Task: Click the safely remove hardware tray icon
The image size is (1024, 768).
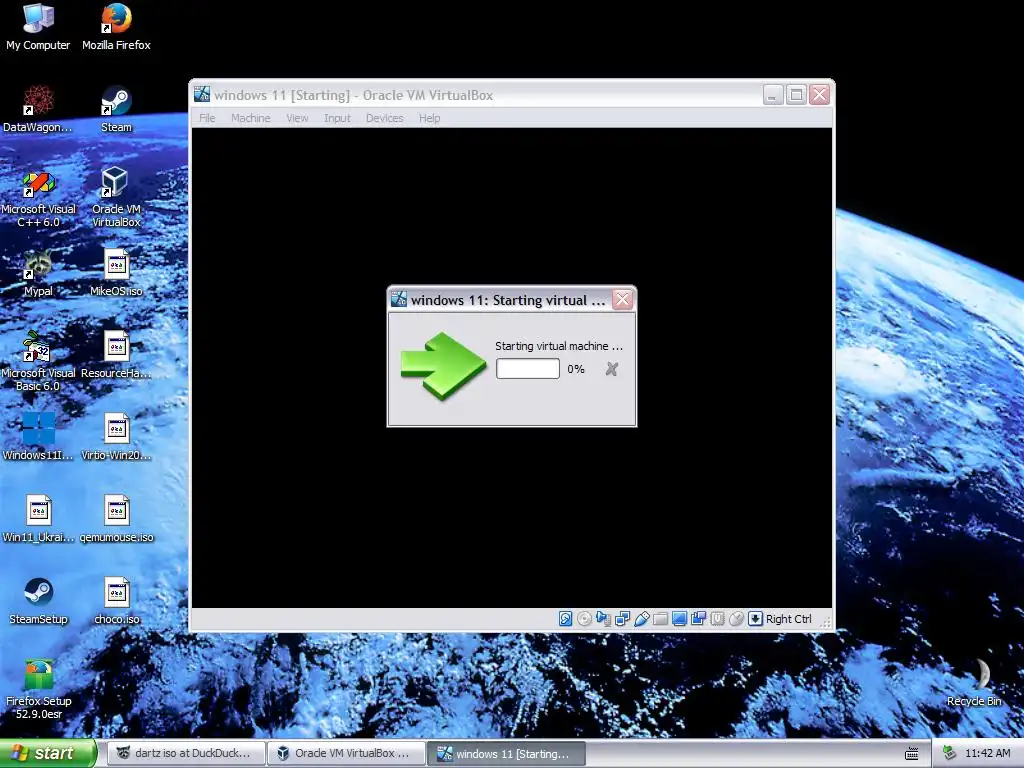Action: coord(950,754)
